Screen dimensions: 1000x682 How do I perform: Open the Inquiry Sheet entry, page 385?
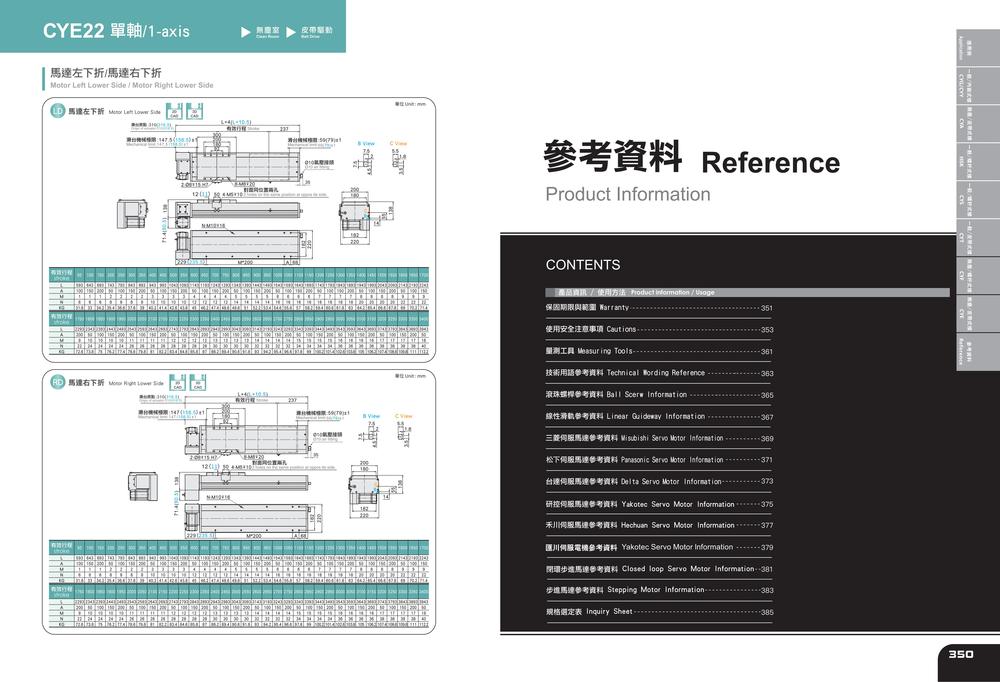(659, 612)
